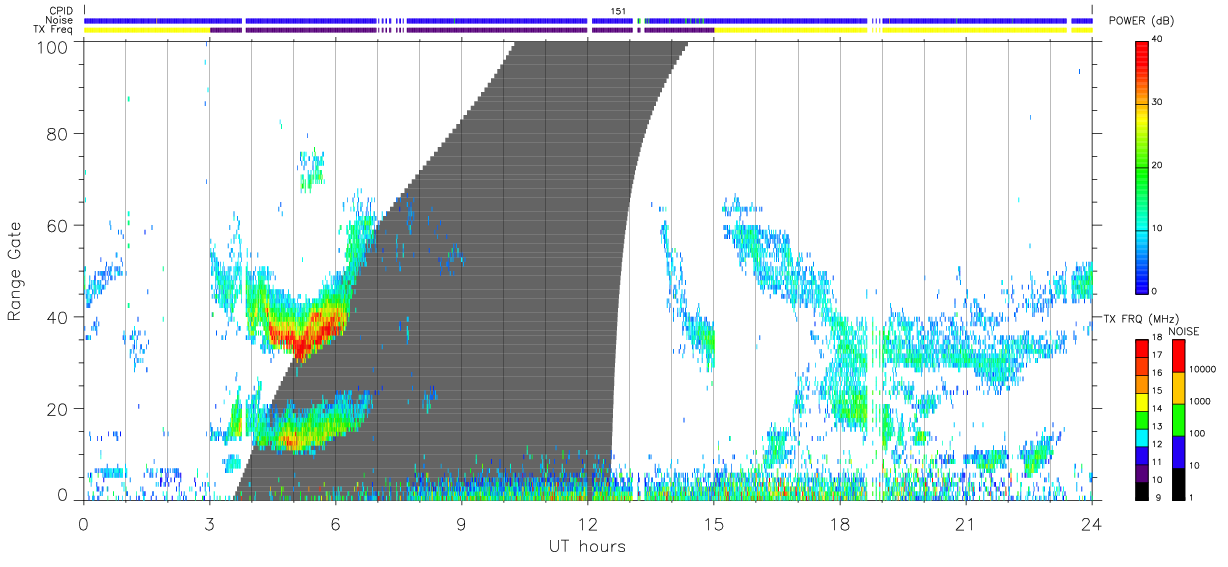Click the "100" tick on the NOISE colorbar
Screen dimensions: 1228x567
point(1199,434)
